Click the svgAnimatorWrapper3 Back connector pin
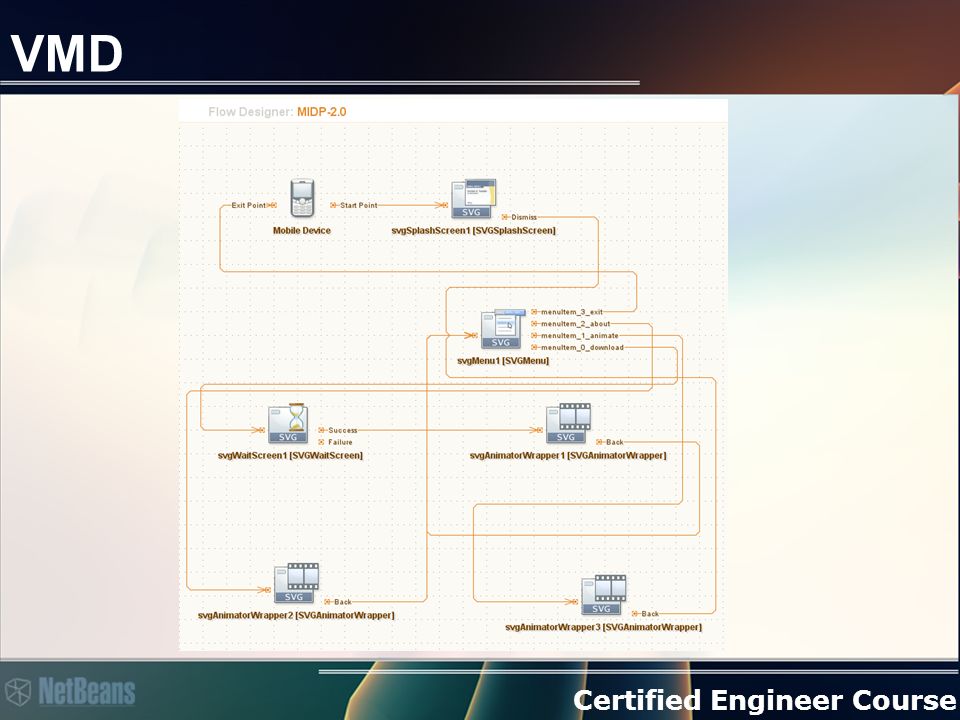 pyautogui.click(x=635, y=613)
